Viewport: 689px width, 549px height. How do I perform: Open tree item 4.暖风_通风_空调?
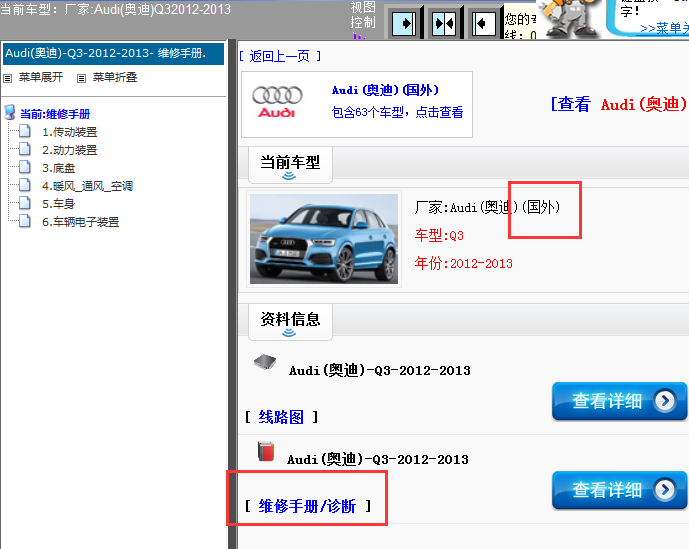coord(87,186)
